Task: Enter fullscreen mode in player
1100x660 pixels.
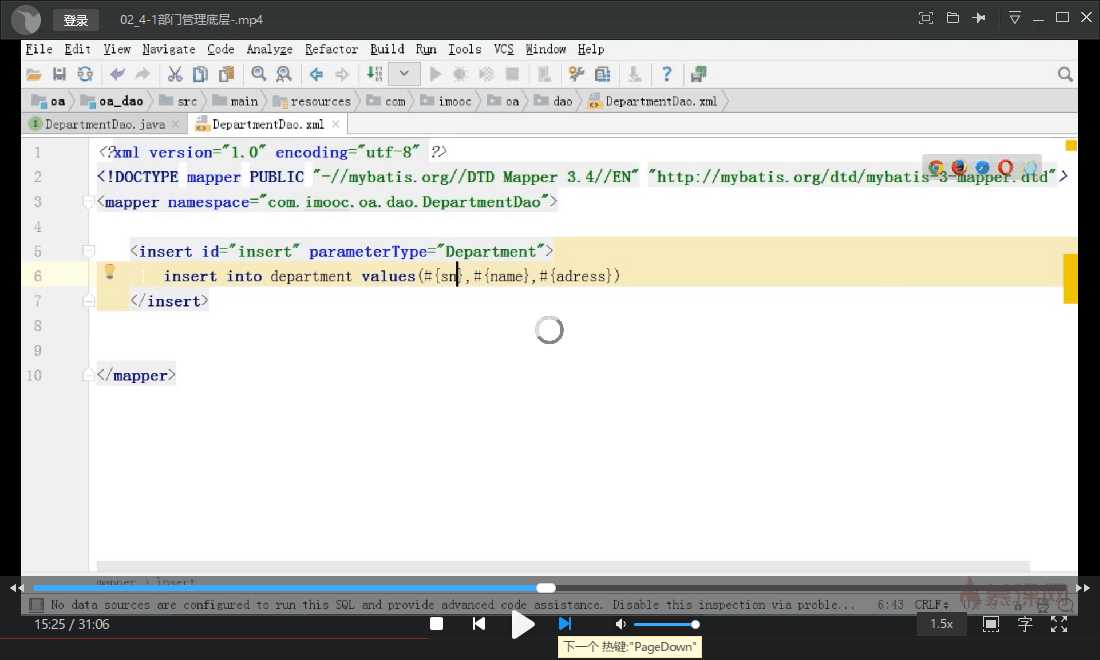Action: tap(1059, 624)
